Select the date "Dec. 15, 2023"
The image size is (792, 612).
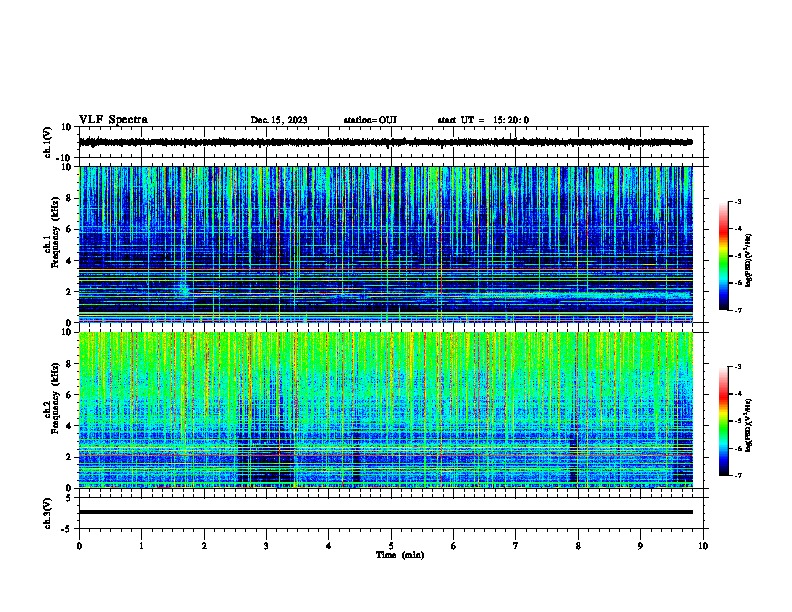point(279,120)
